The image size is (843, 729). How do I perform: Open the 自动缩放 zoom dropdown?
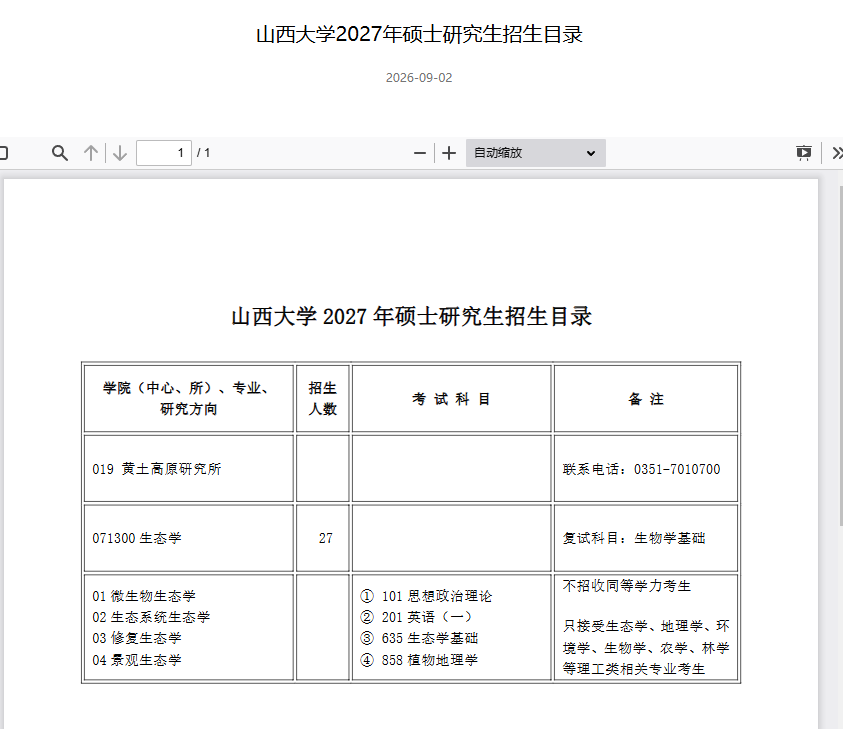coord(535,153)
